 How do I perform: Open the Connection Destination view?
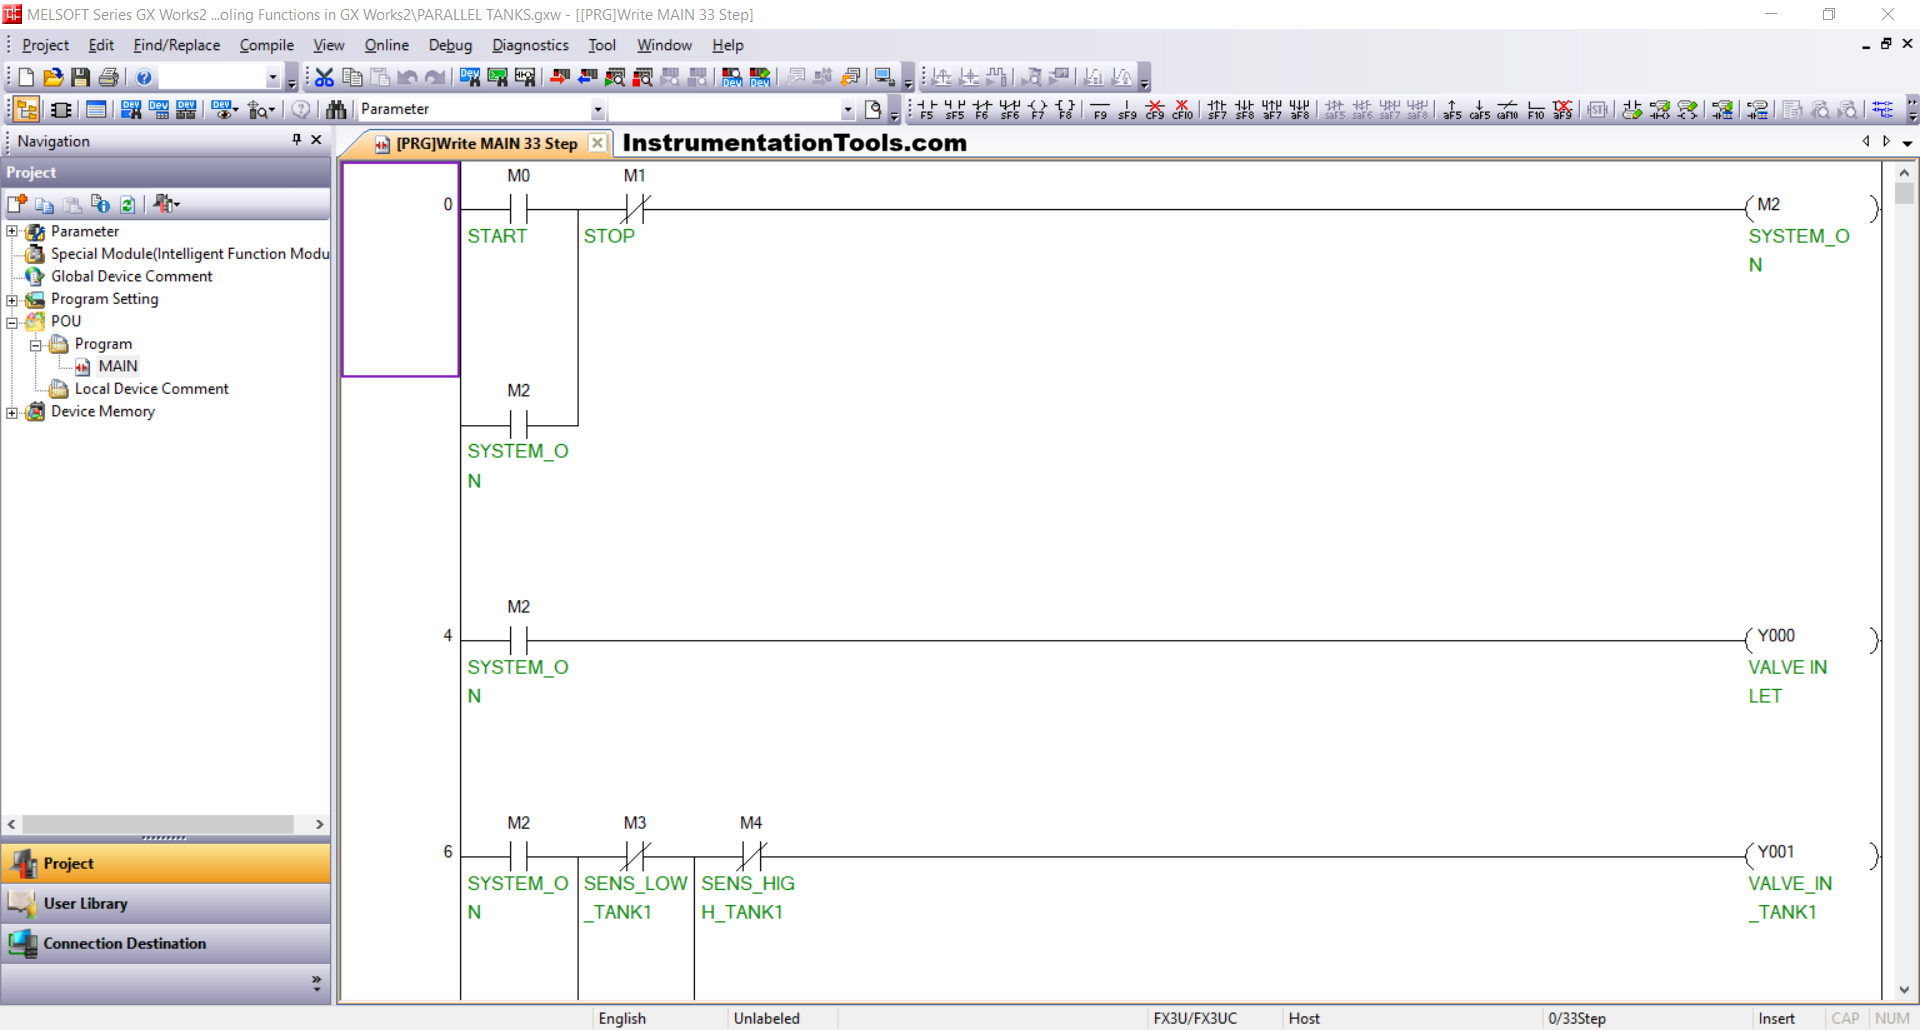pos(166,943)
